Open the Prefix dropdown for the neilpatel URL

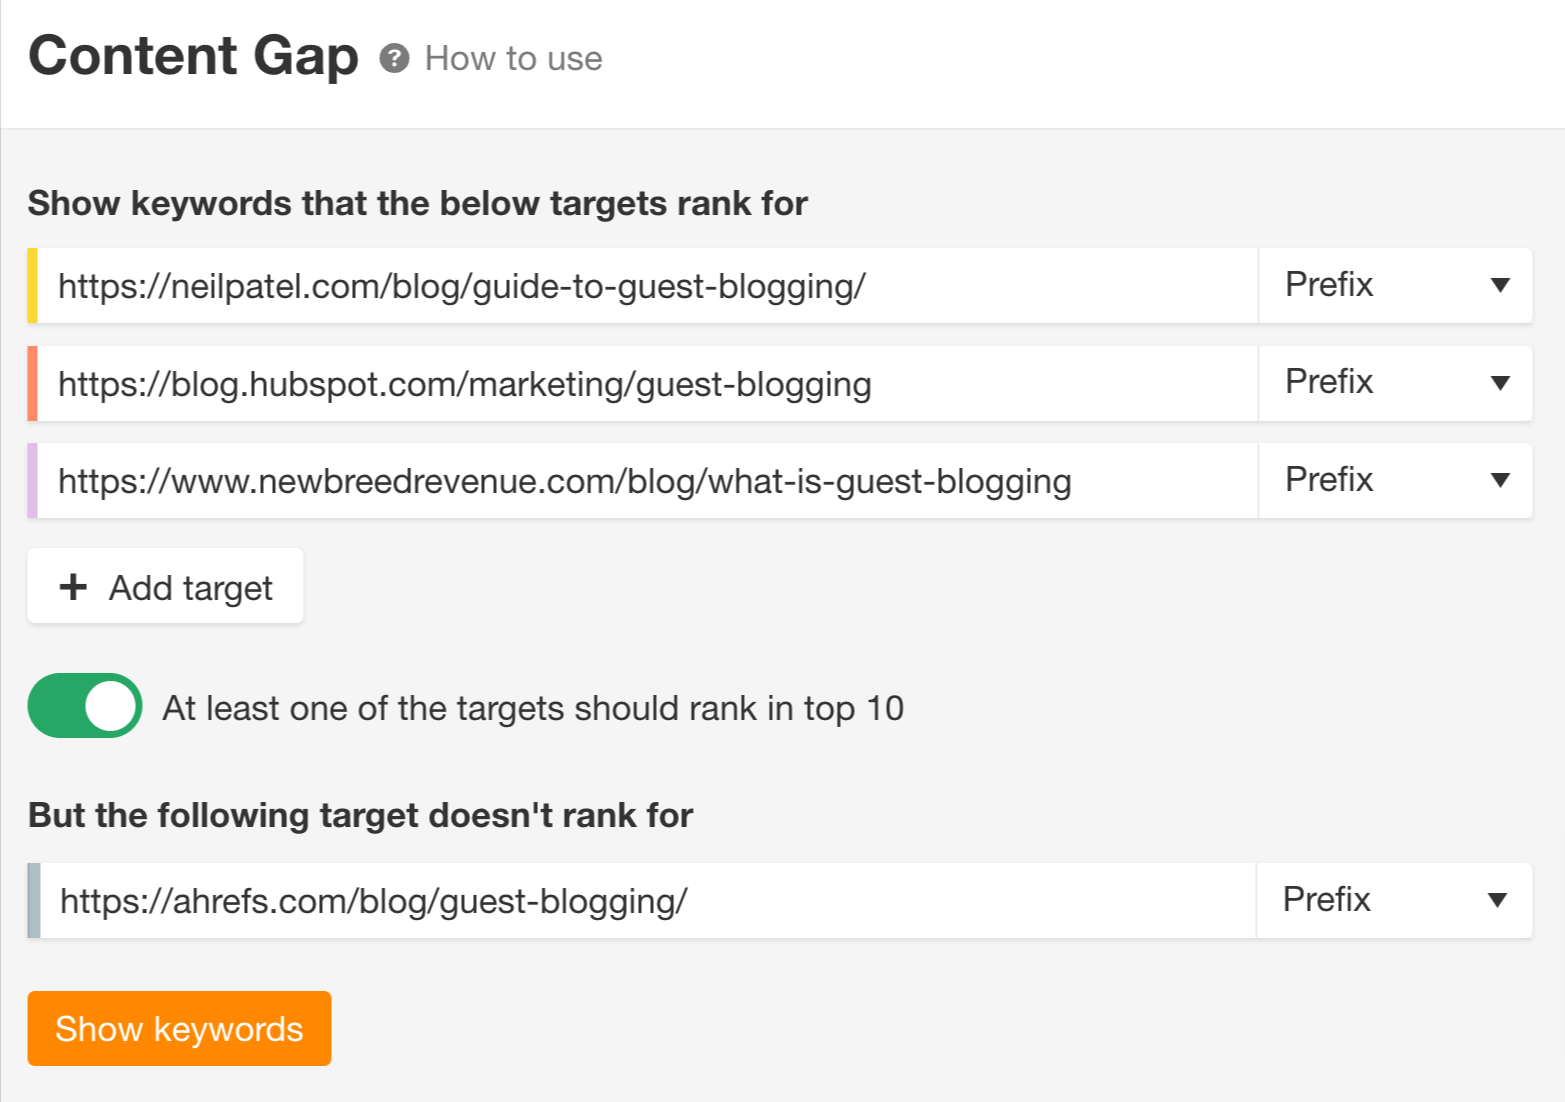tap(1394, 285)
